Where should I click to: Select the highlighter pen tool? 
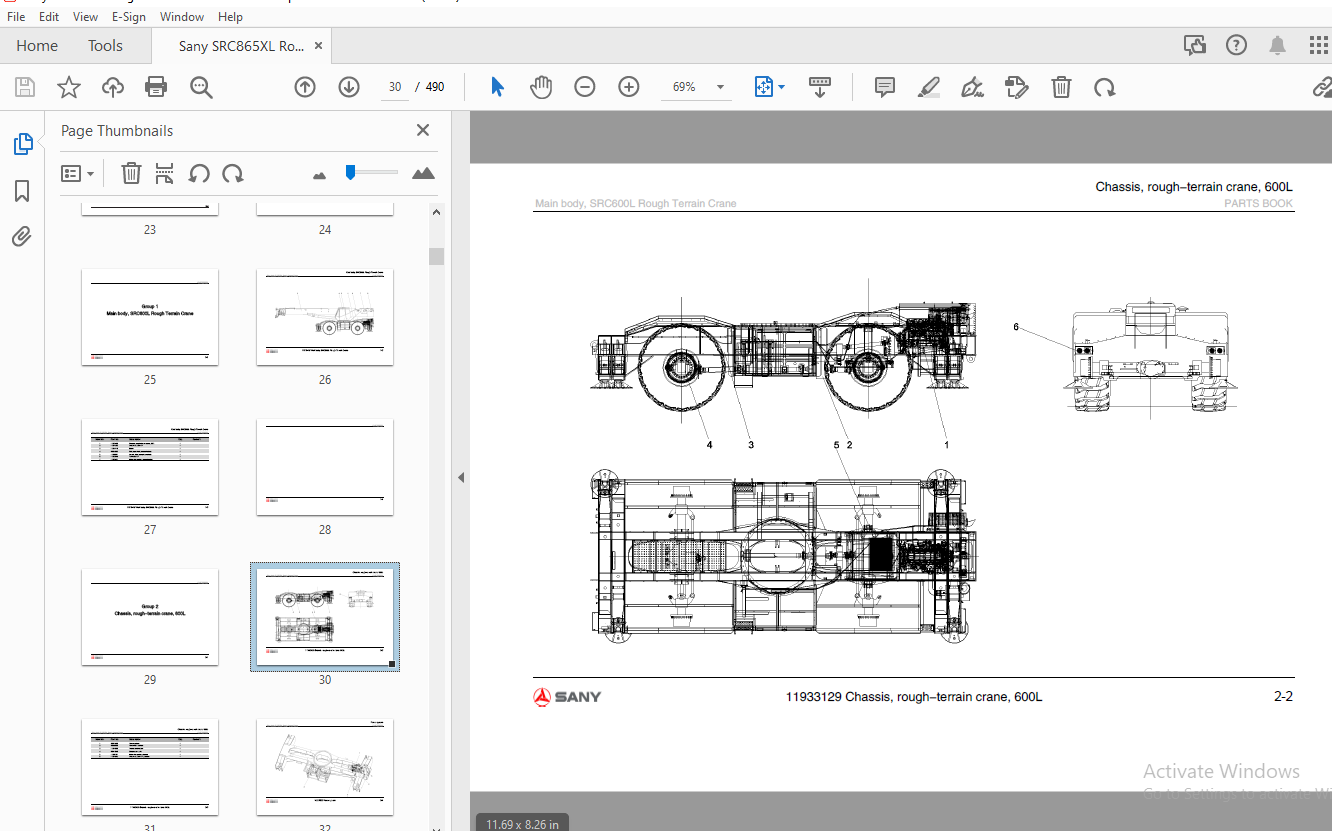929,87
